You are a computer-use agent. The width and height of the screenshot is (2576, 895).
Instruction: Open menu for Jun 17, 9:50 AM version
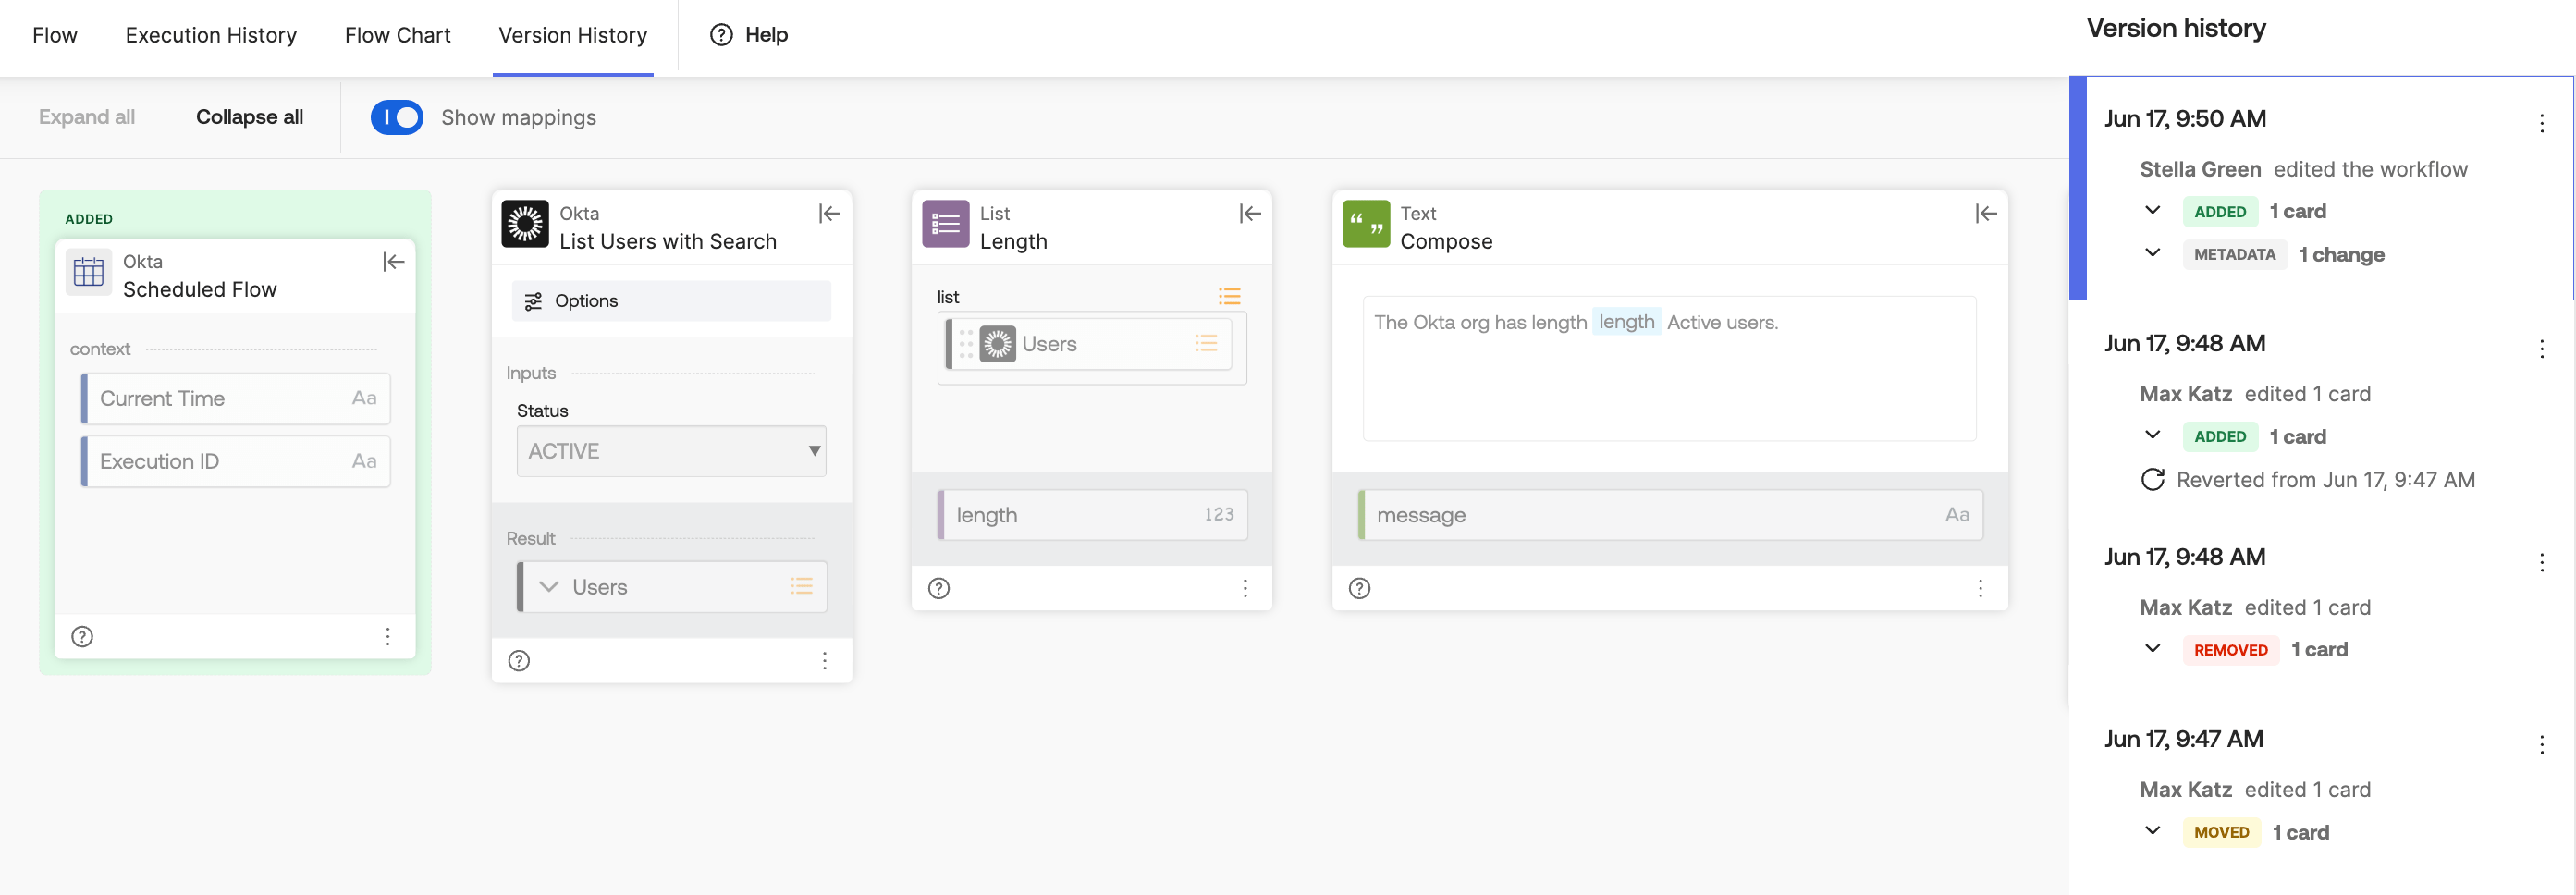pos(2542,123)
